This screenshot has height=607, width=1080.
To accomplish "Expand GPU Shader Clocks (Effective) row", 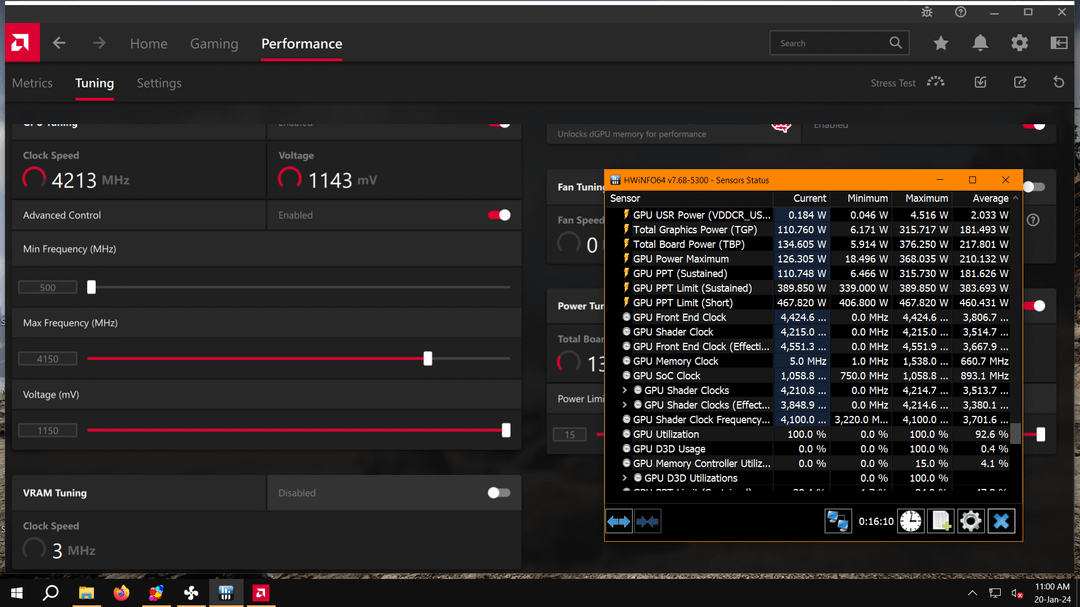I will coord(625,405).
